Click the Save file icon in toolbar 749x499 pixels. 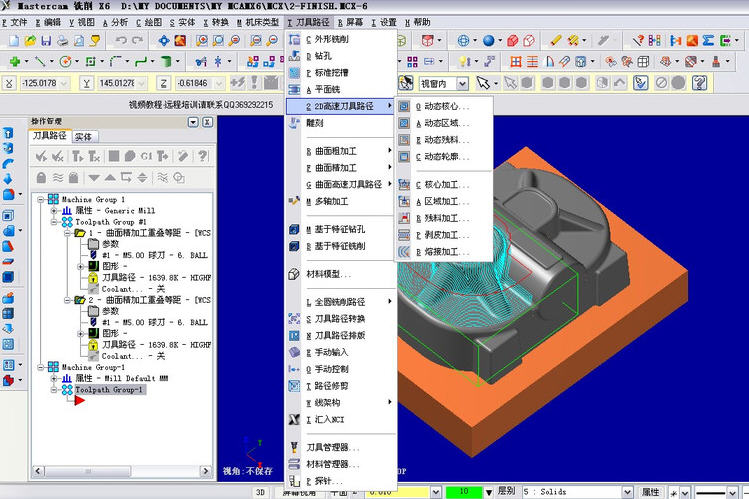(46, 41)
